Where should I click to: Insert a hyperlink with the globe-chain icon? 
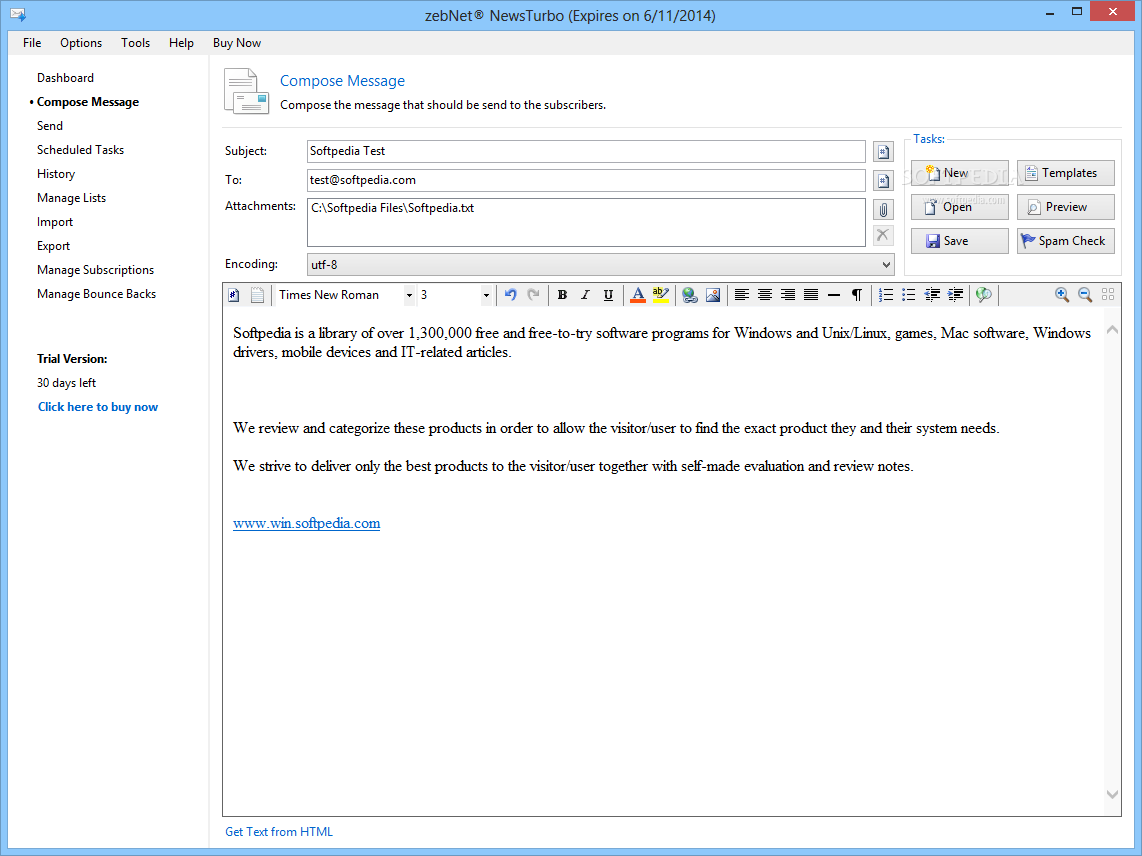tap(690, 294)
